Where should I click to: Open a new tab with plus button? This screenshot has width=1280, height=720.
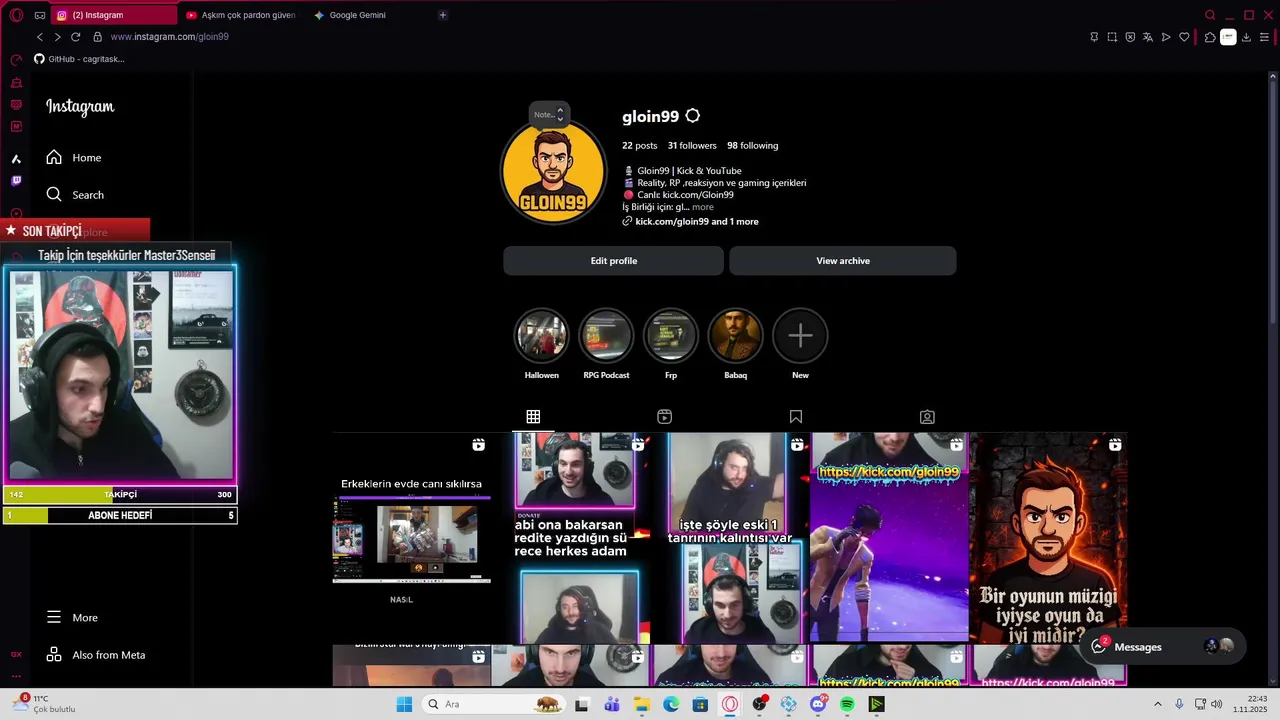443,15
